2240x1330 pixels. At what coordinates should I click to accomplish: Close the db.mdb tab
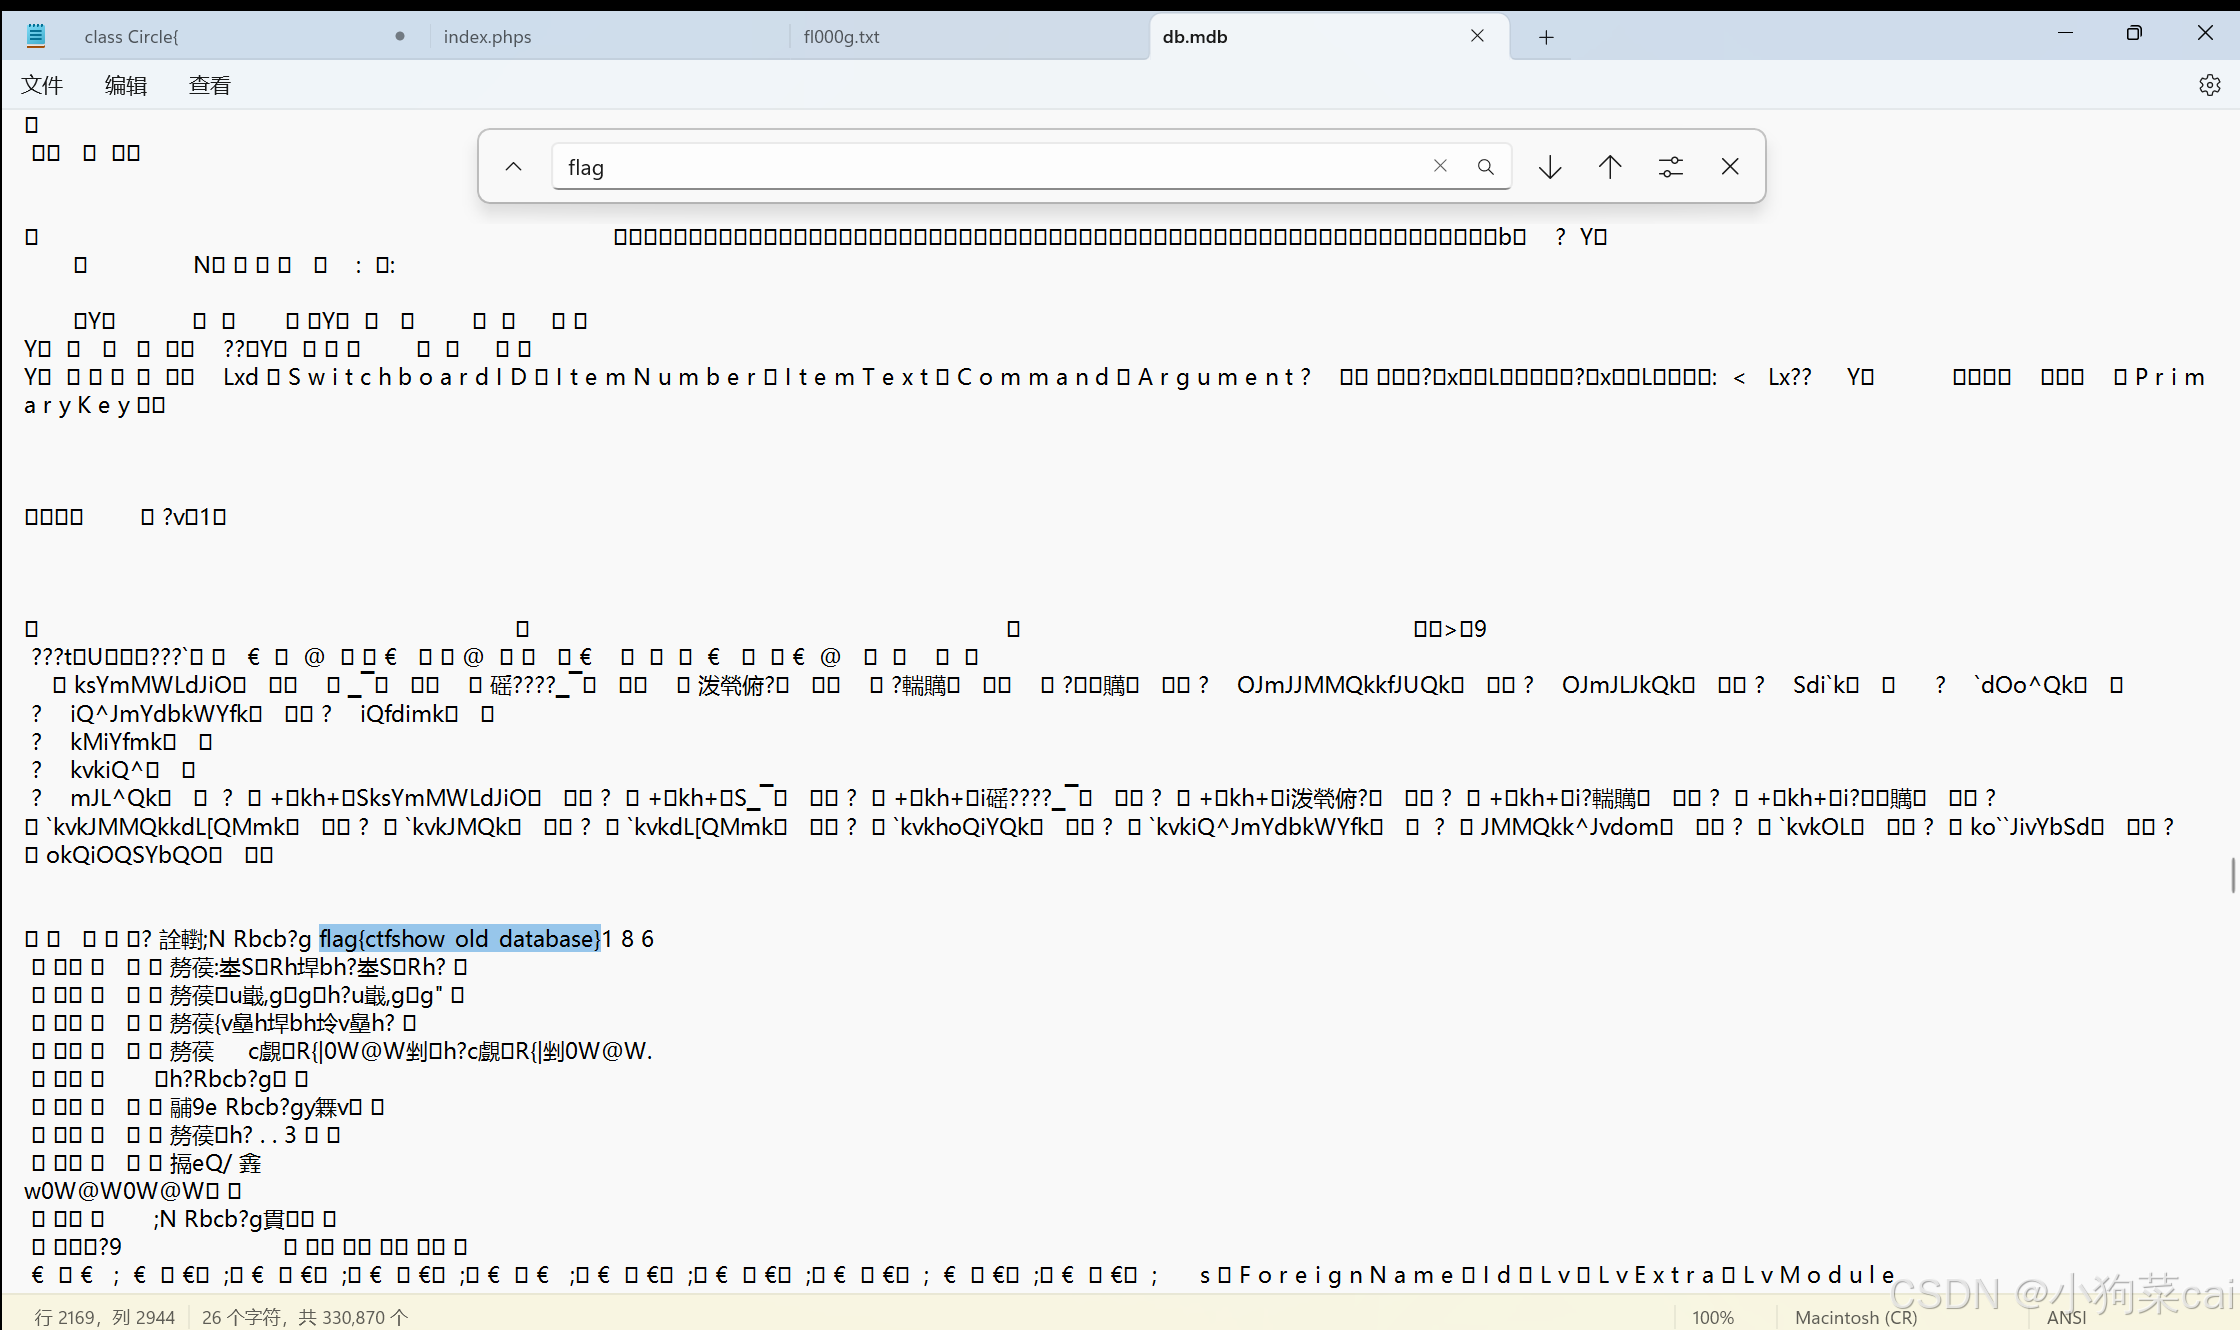[1477, 36]
